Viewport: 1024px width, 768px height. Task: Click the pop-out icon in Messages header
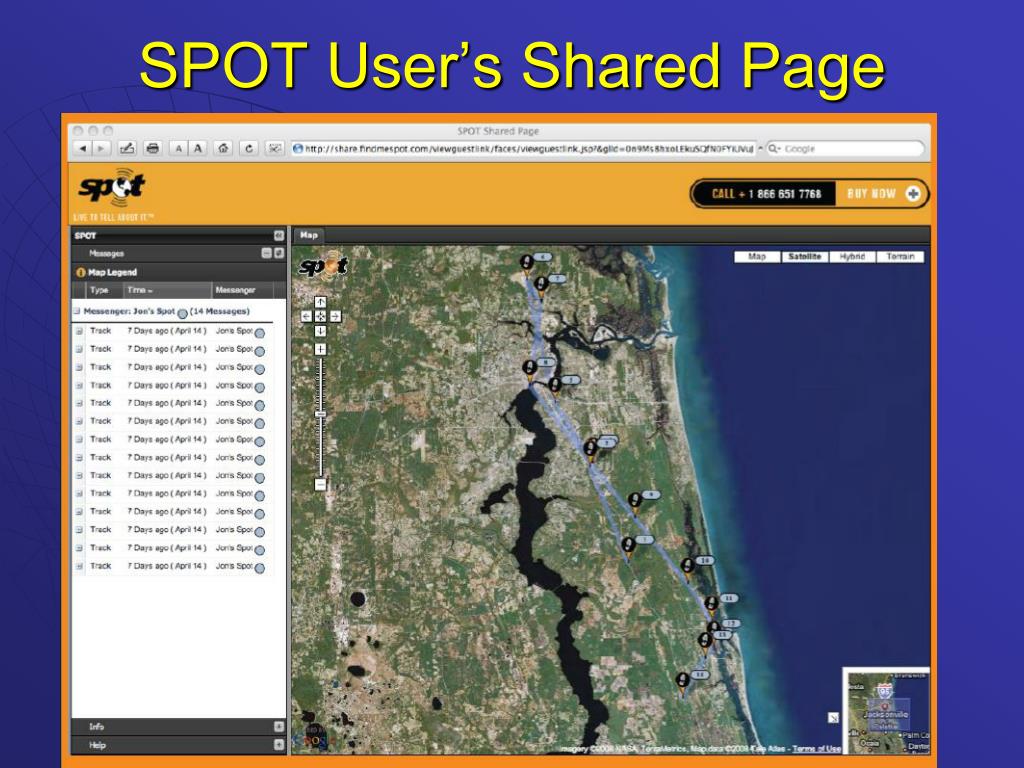(x=279, y=253)
